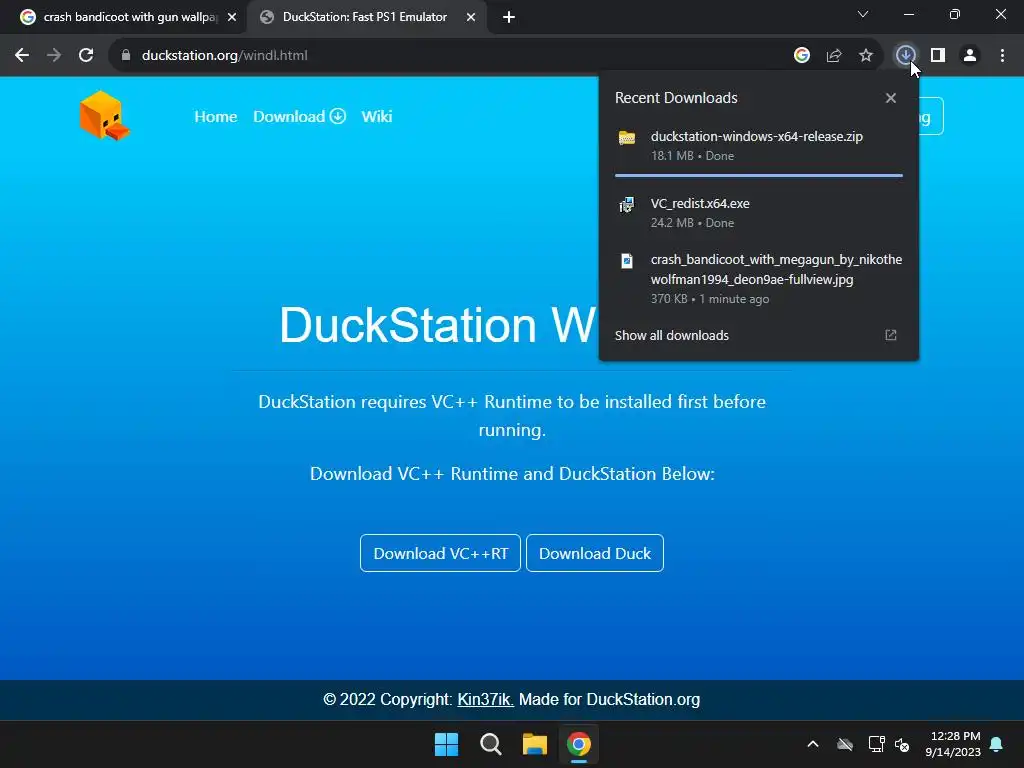This screenshot has width=1024, height=768.
Task: Open the Chrome side panel
Action: [x=938, y=56]
